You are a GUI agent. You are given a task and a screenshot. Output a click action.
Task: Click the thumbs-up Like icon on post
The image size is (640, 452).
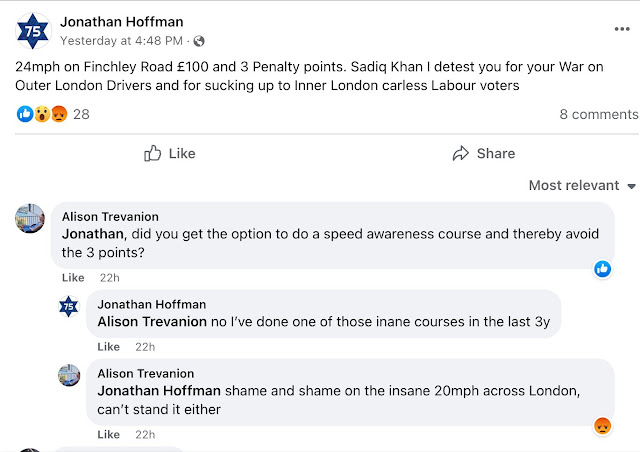click(153, 153)
